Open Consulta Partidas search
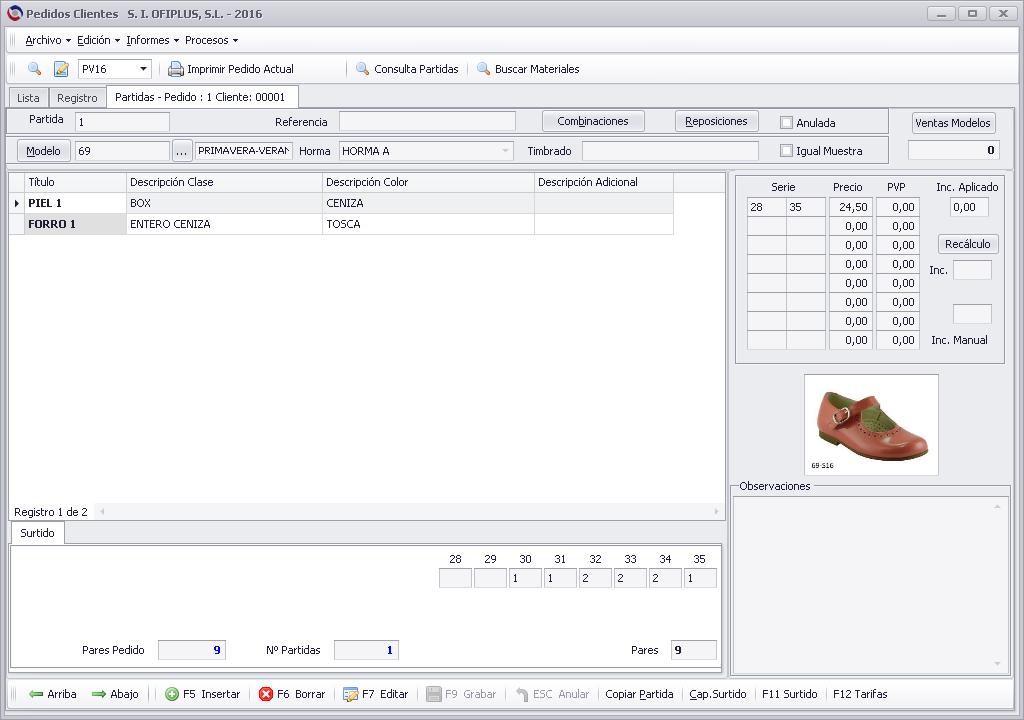 coord(408,69)
